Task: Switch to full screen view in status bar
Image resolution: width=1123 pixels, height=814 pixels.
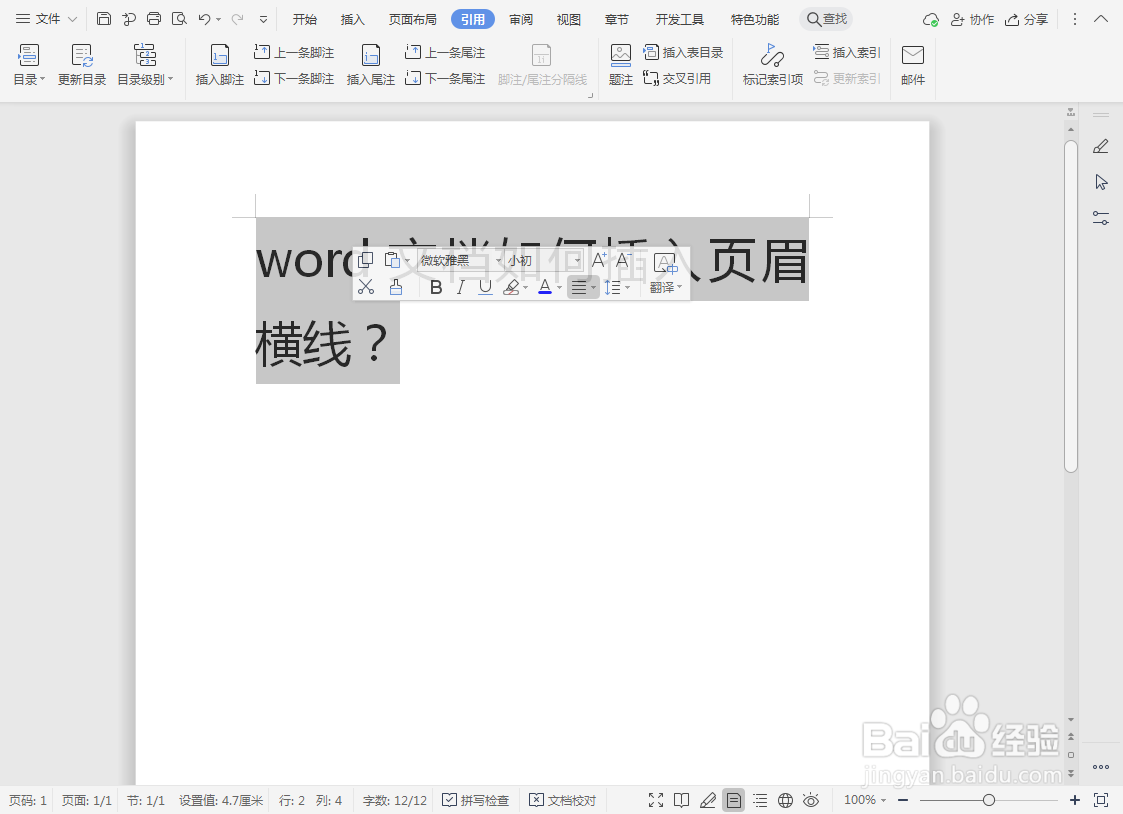Action: (x=655, y=800)
